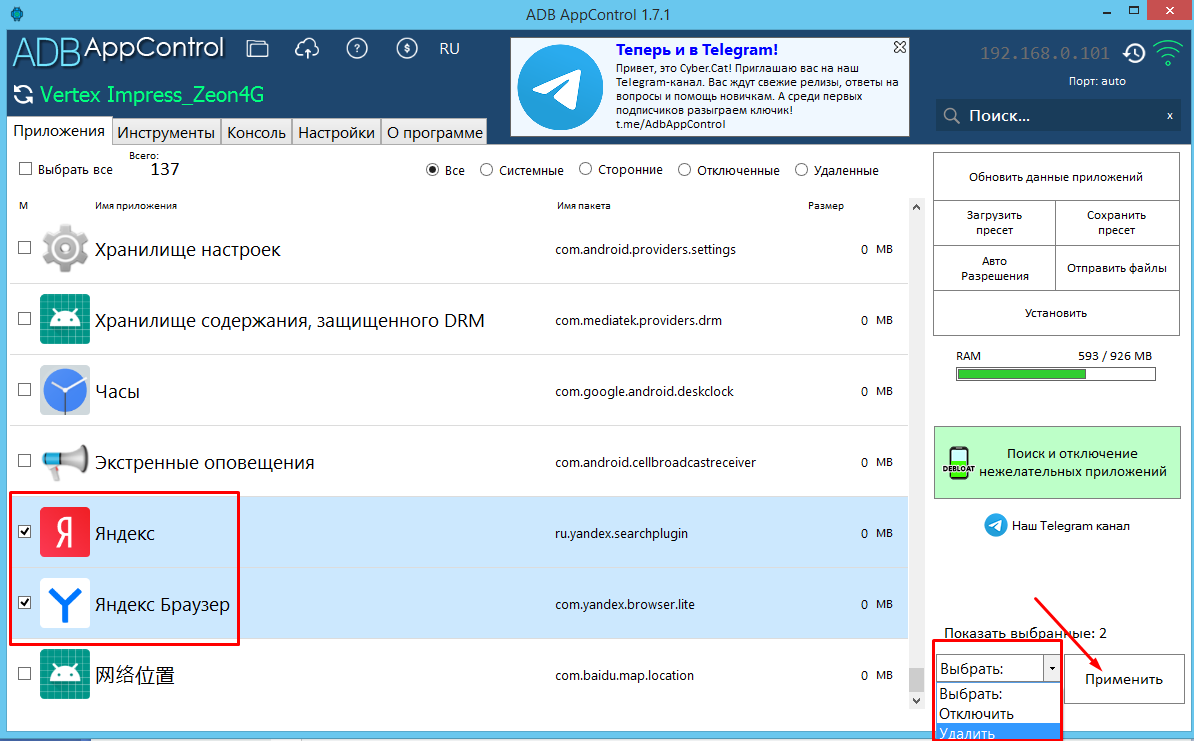
Task: Open the help question mark icon
Action: 356,49
